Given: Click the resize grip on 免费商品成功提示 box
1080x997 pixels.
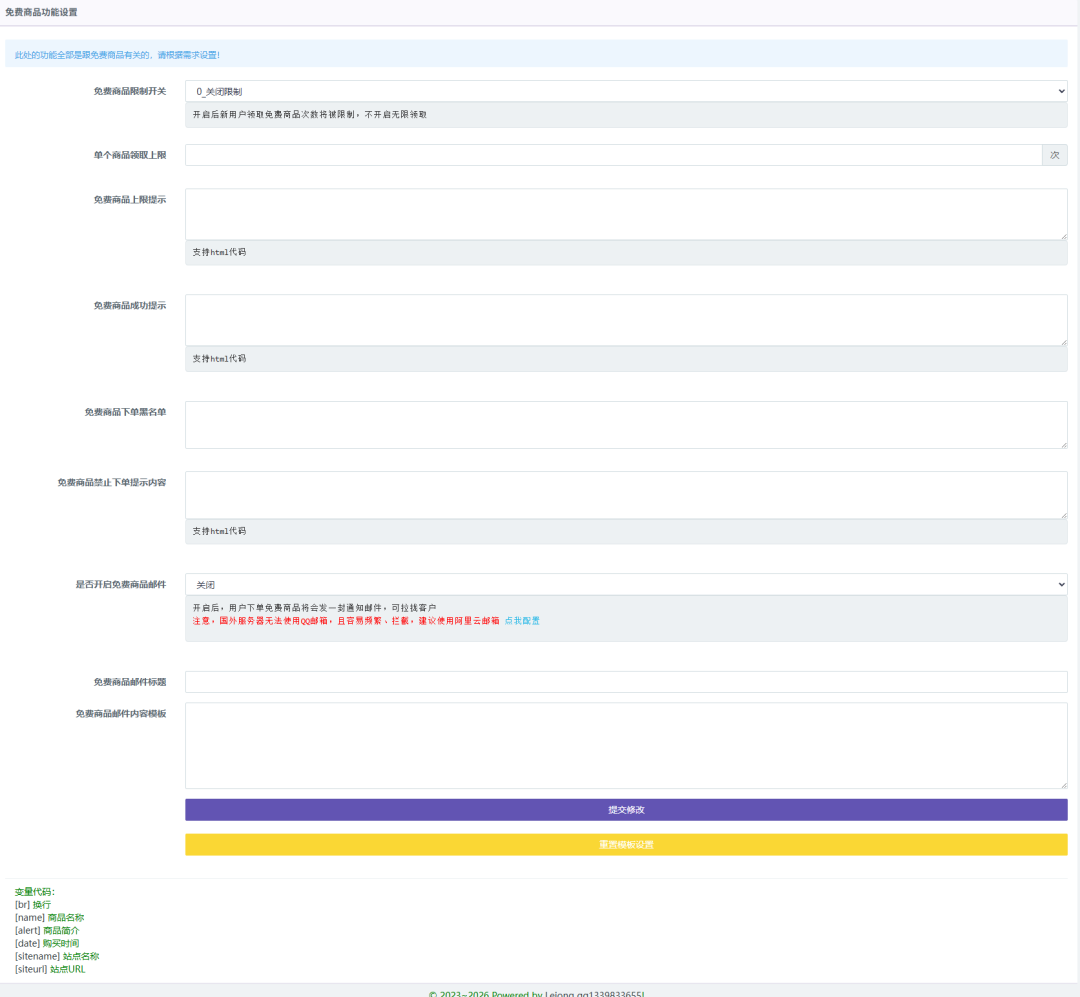Looking at the screenshot, I should click(x=1063, y=341).
